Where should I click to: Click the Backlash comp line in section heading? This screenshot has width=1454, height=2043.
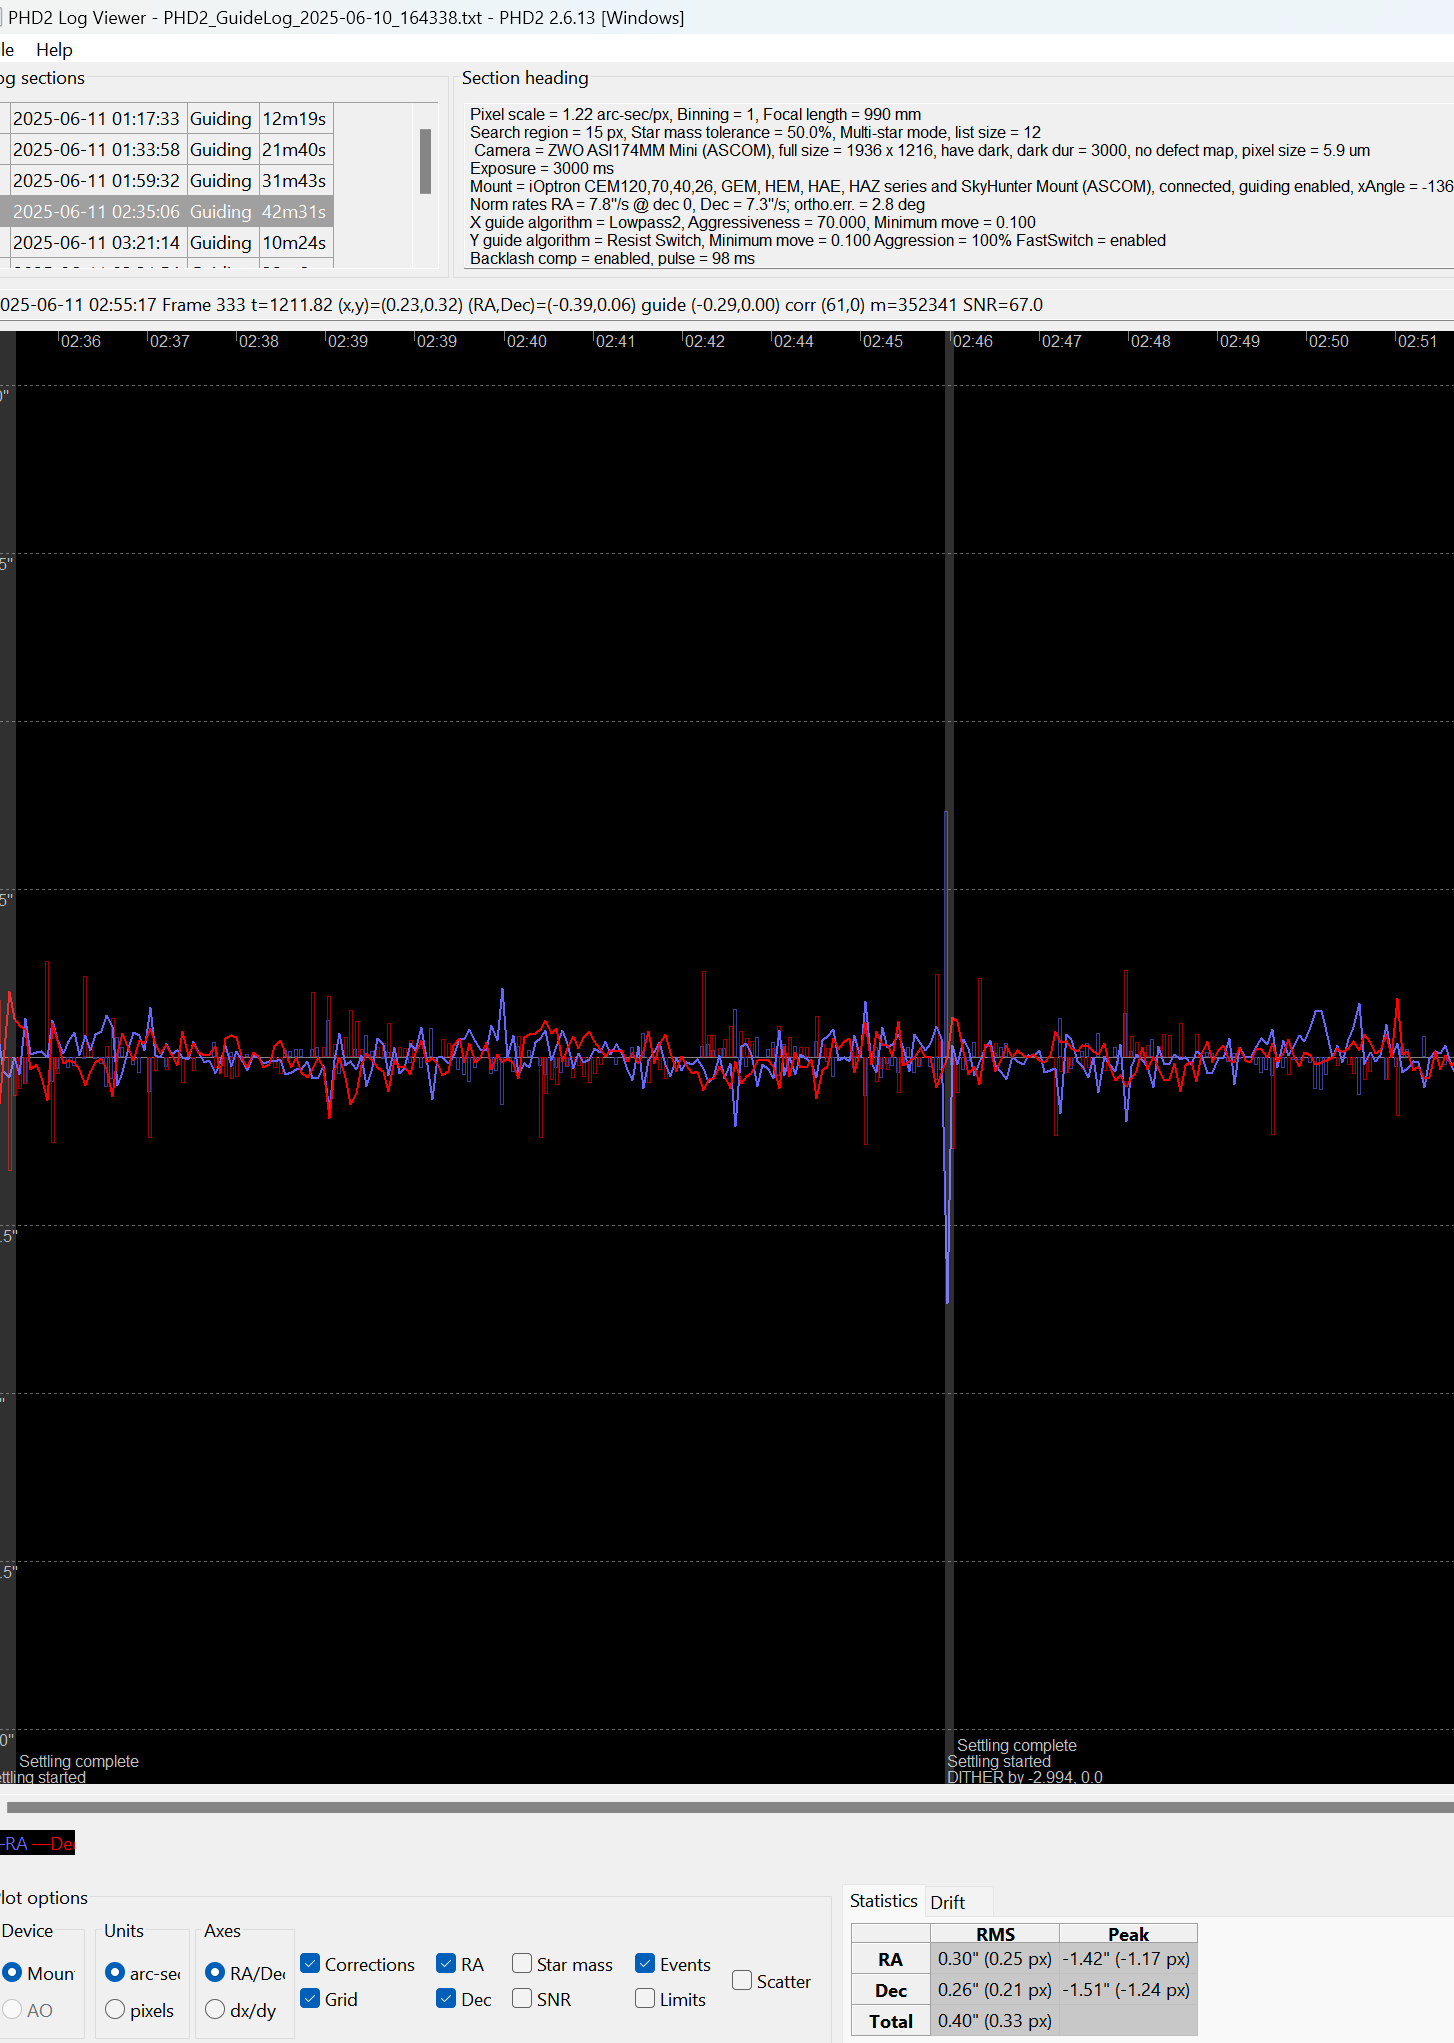point(612,258)
